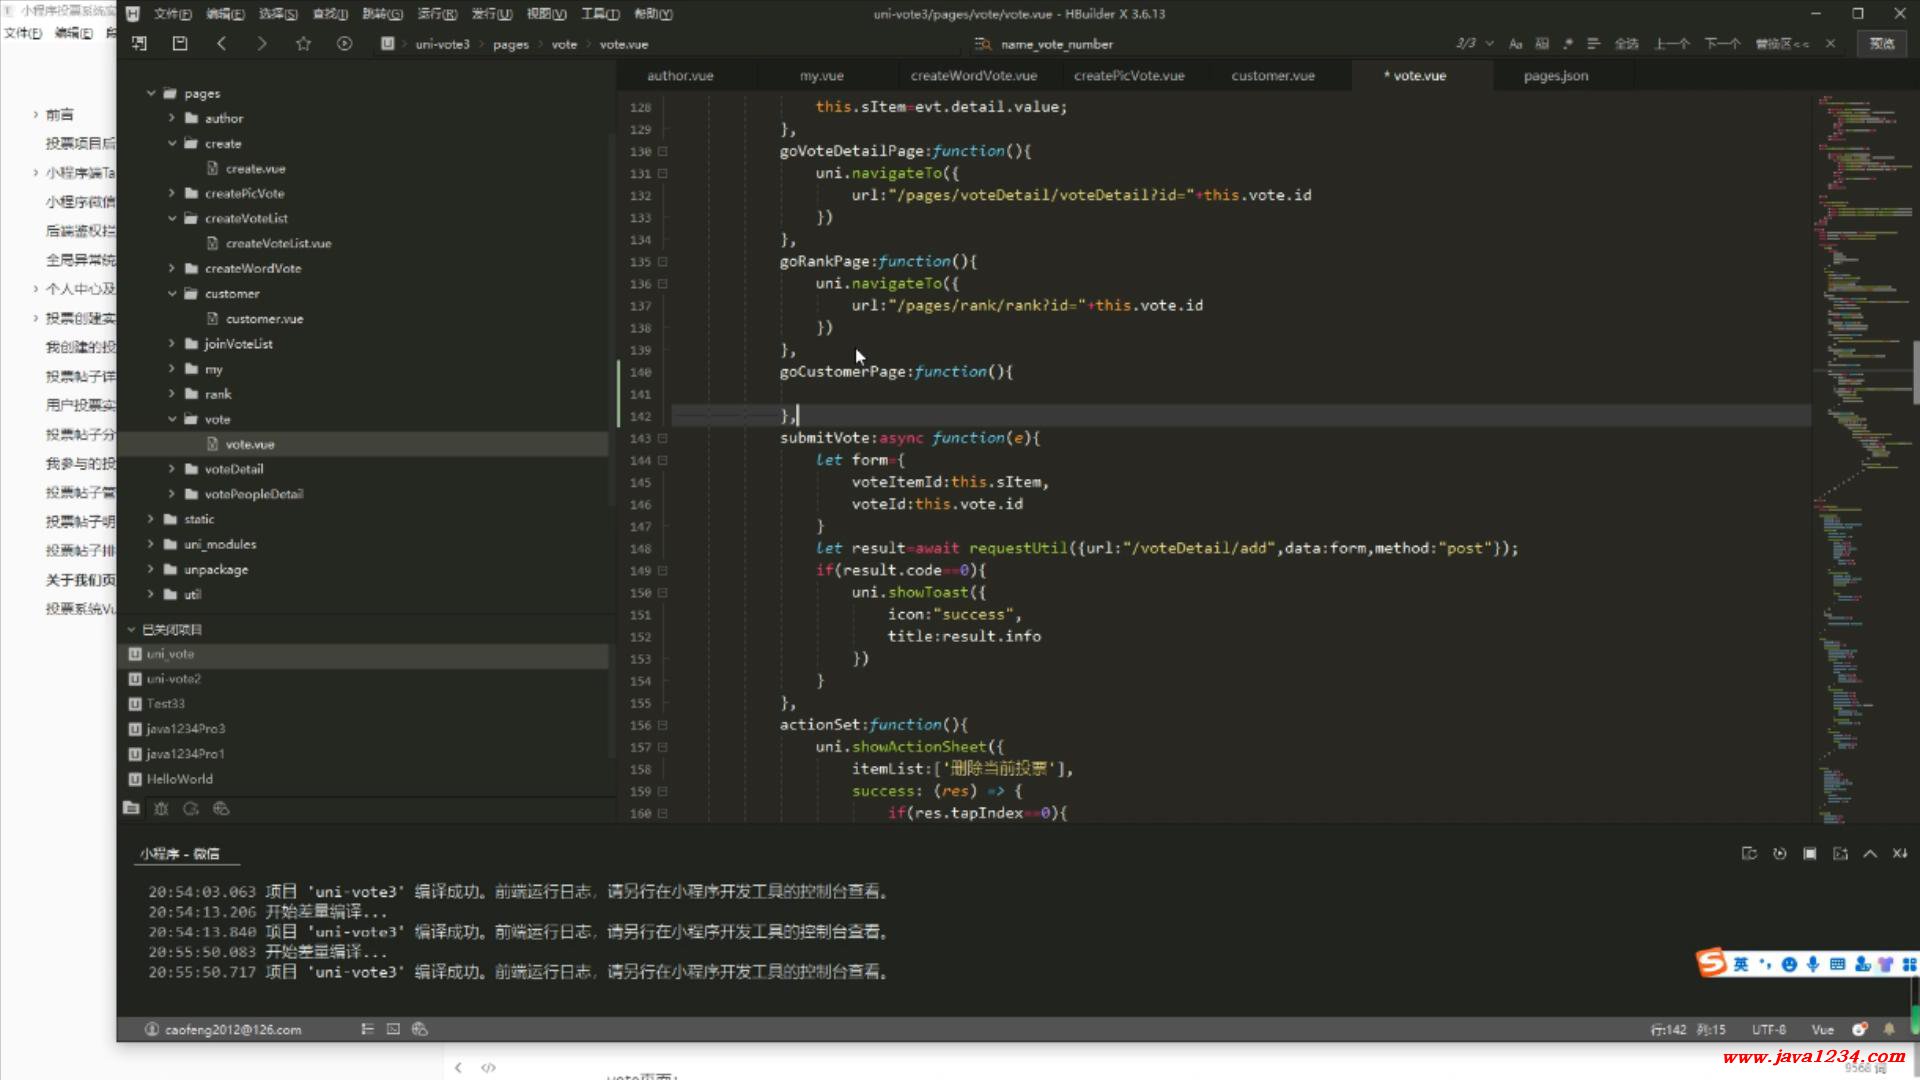The height and width of the screenshot is (1080, 1920).
Task: Expand the uni_modules folder
Action: click(151, 544)
